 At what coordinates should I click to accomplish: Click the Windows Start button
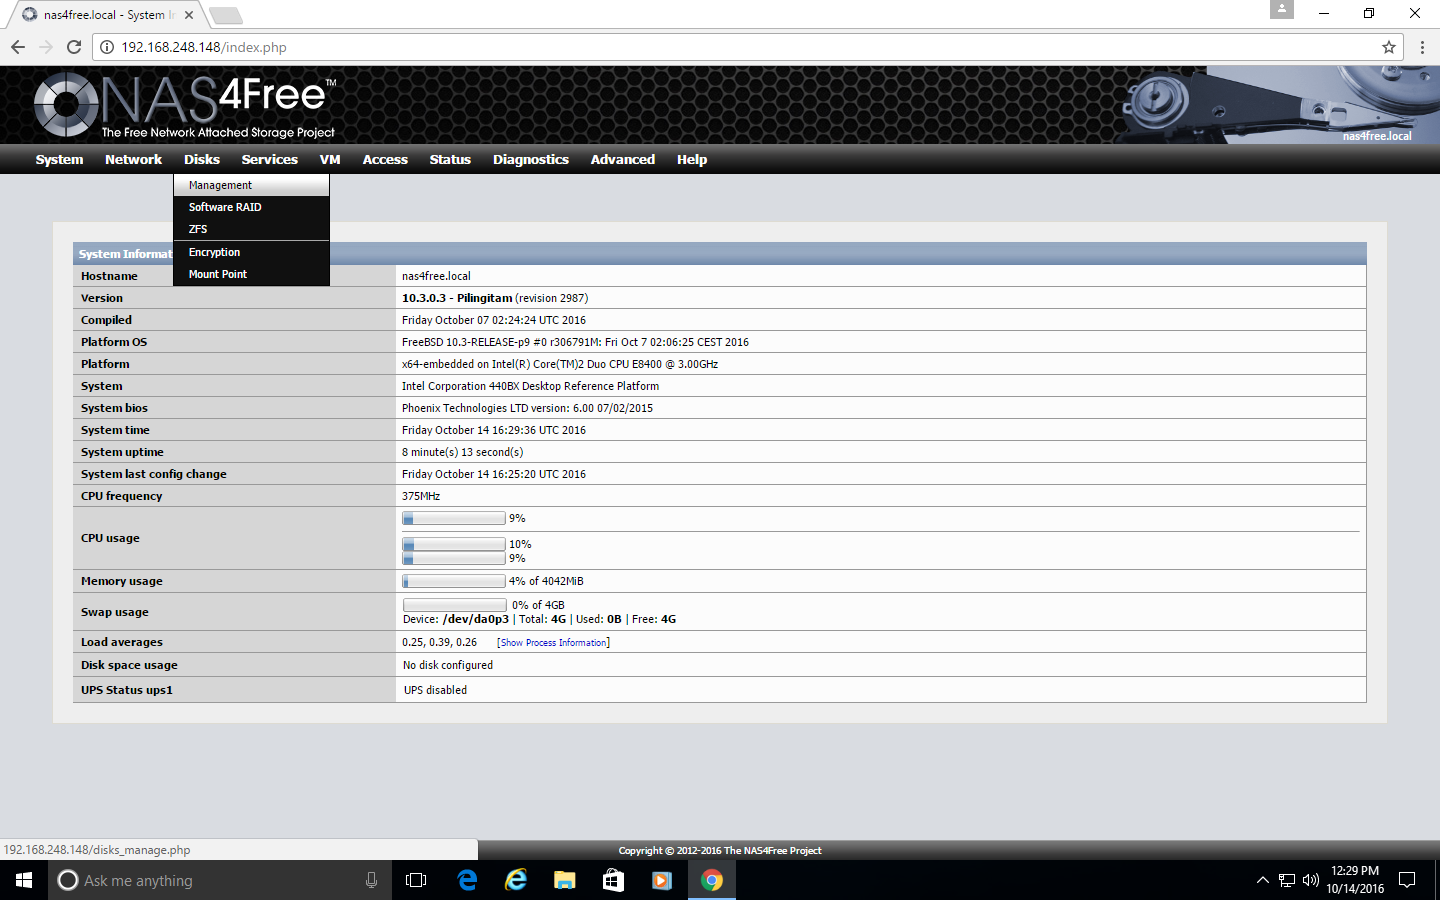[x=24, y=880]
